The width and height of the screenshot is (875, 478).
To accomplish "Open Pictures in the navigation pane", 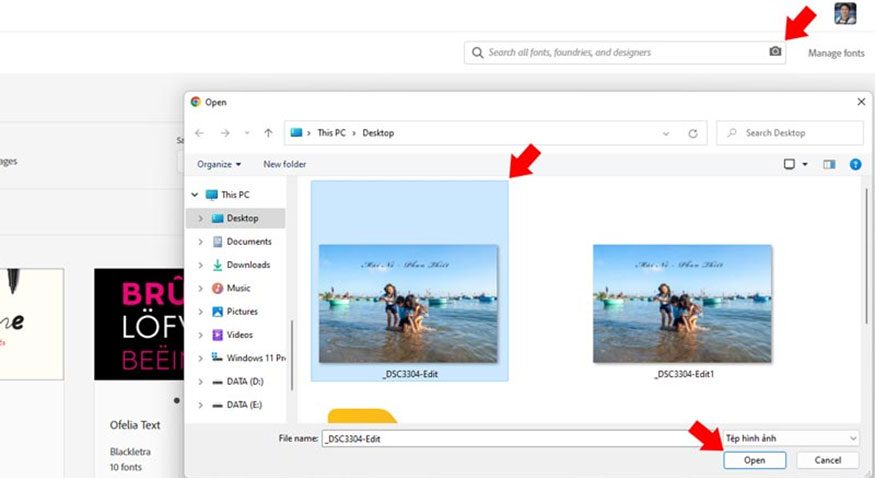I will (x=242, y=312).
